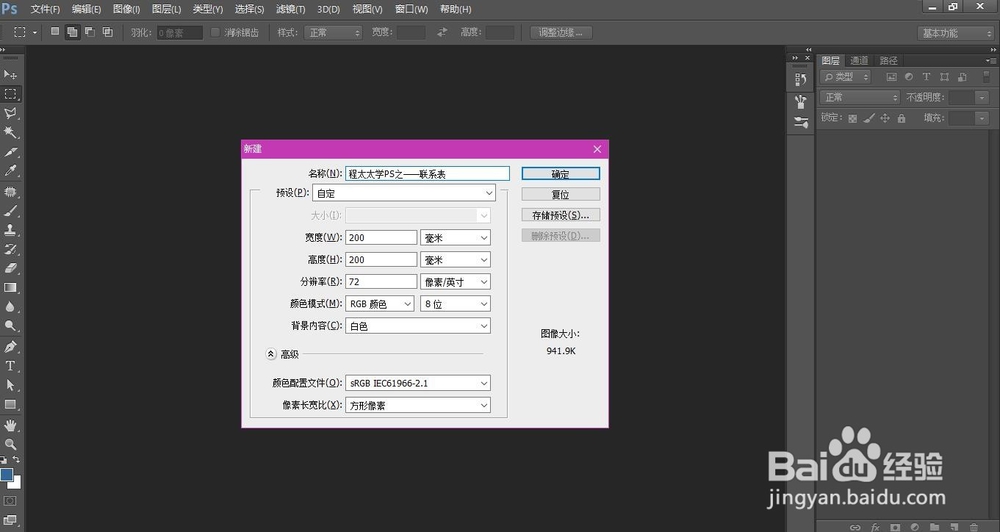
Task: Collapse the 高级 advanced section
Action: coord(271,353)
